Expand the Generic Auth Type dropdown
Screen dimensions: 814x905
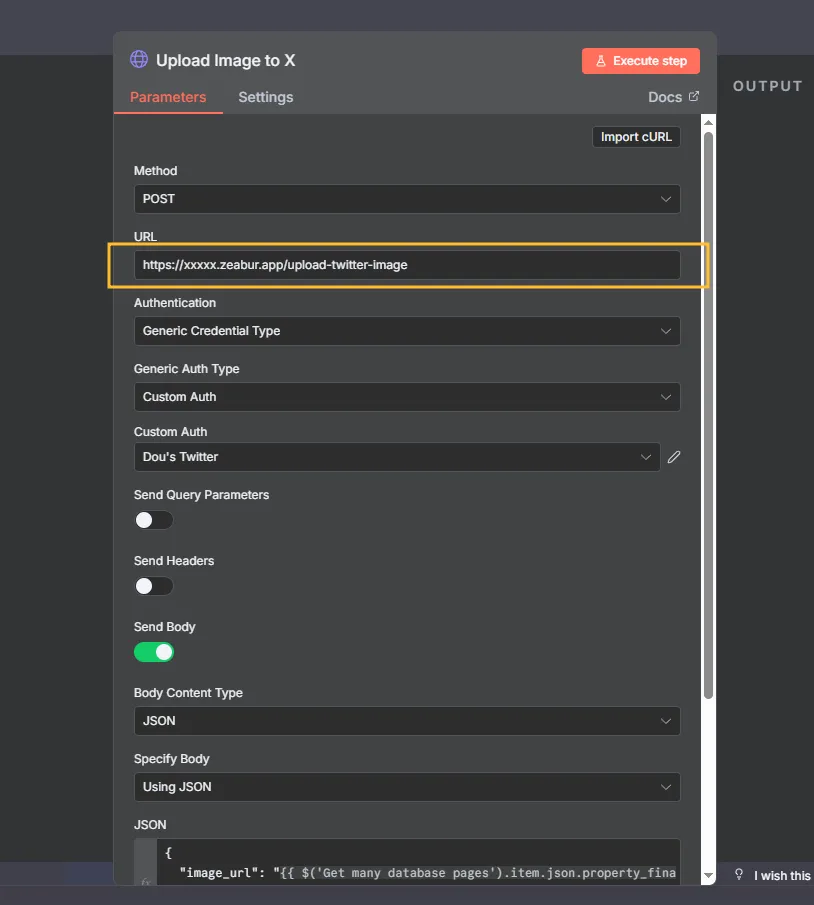406,397
